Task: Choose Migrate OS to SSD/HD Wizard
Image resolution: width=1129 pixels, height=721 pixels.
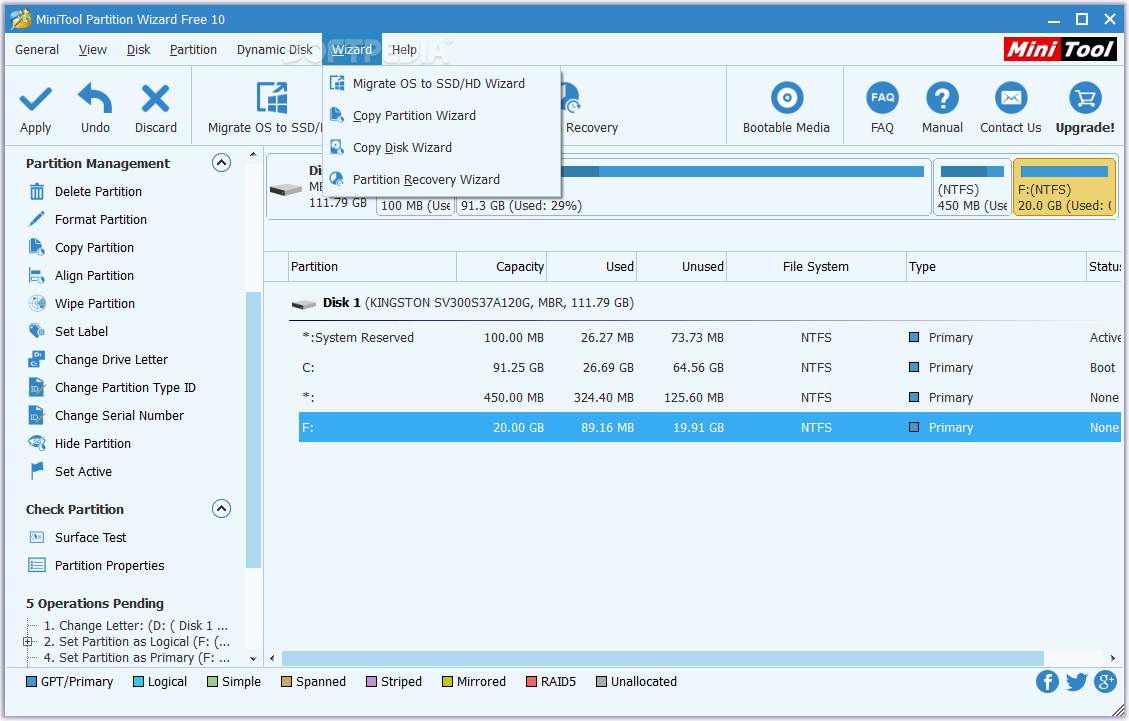Action: (441, 84)
